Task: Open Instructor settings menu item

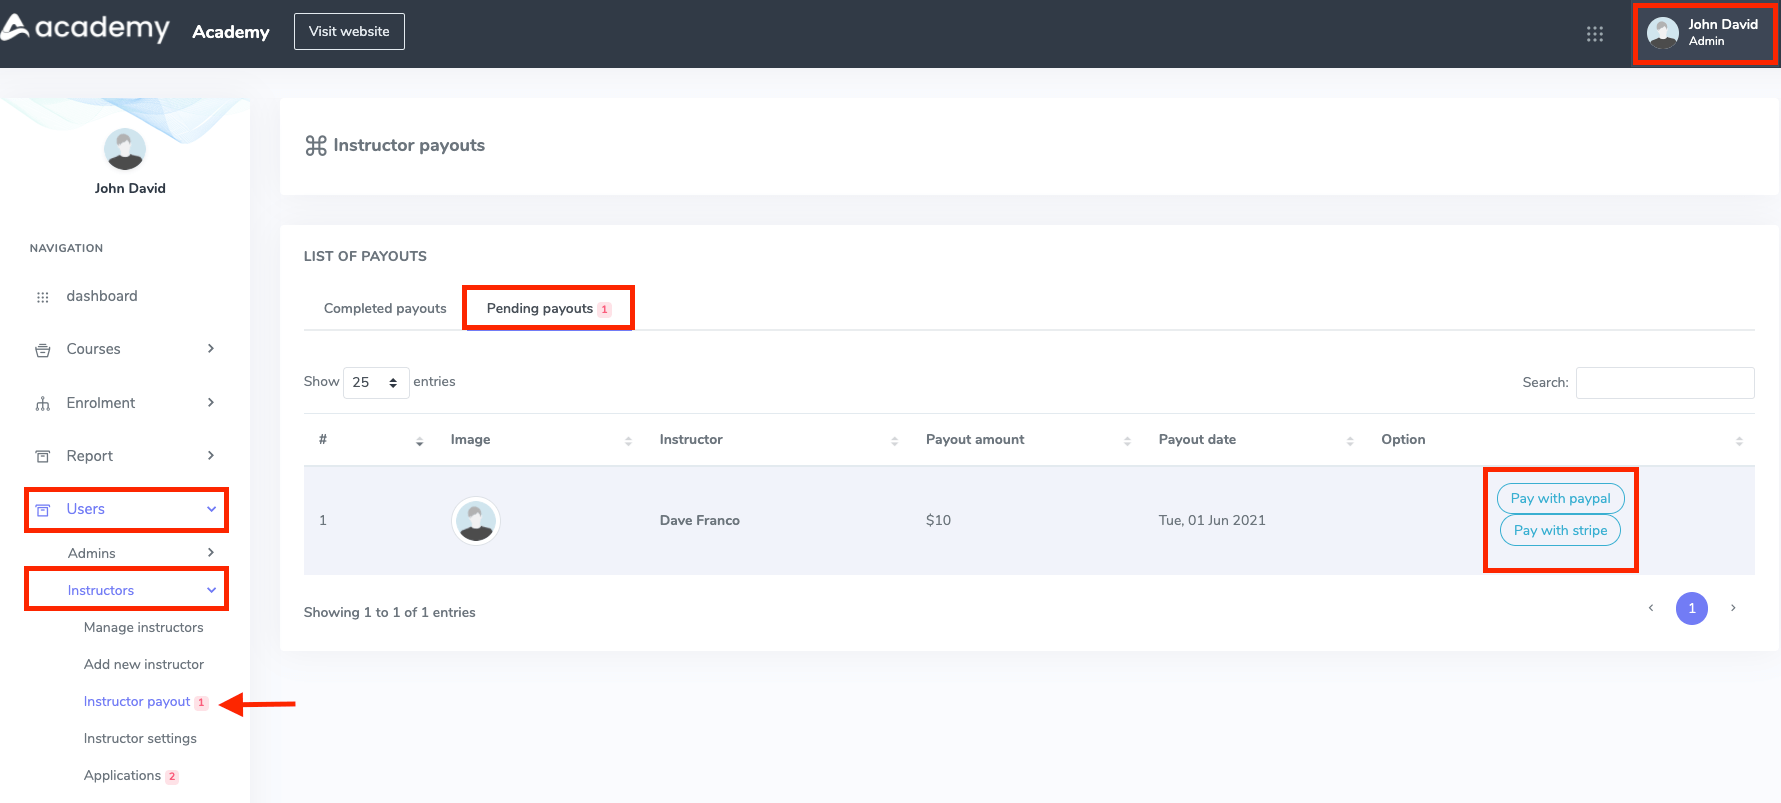Action: tap(140, 739)
